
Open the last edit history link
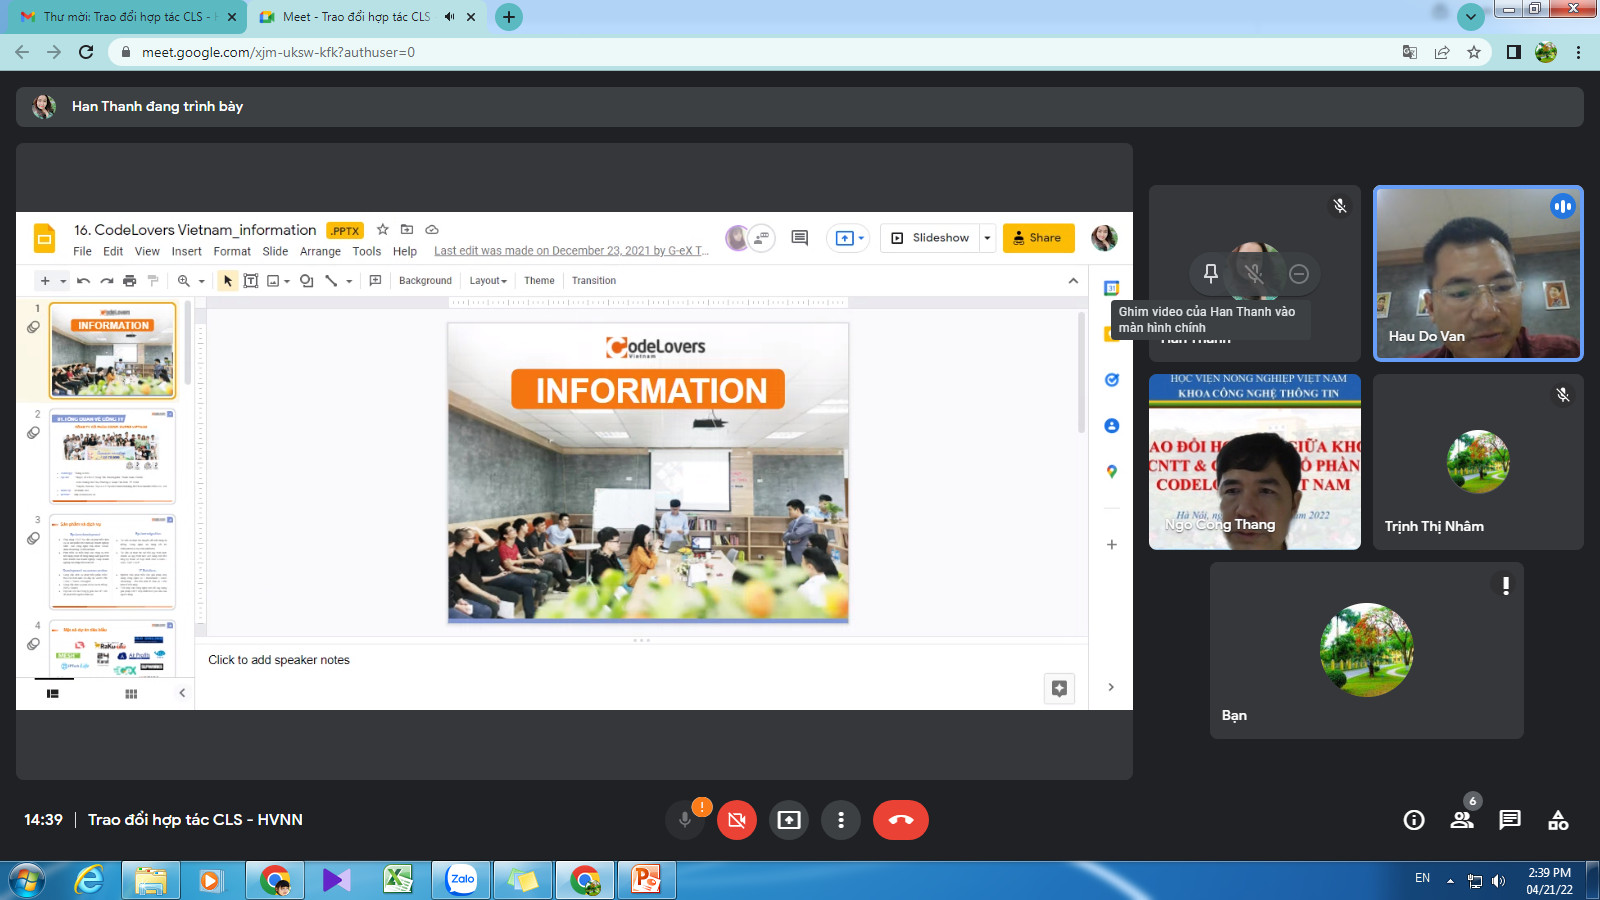[x=571, y=251]
